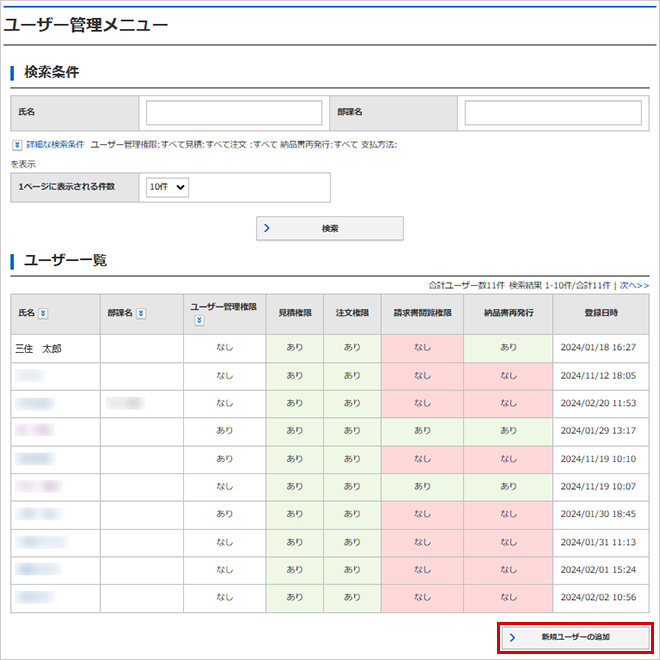Viewport: 660px width, 660px height.
Task: Click date 2024/01/31 11:13
Action: pyautogui.click(x=598, y=542)
